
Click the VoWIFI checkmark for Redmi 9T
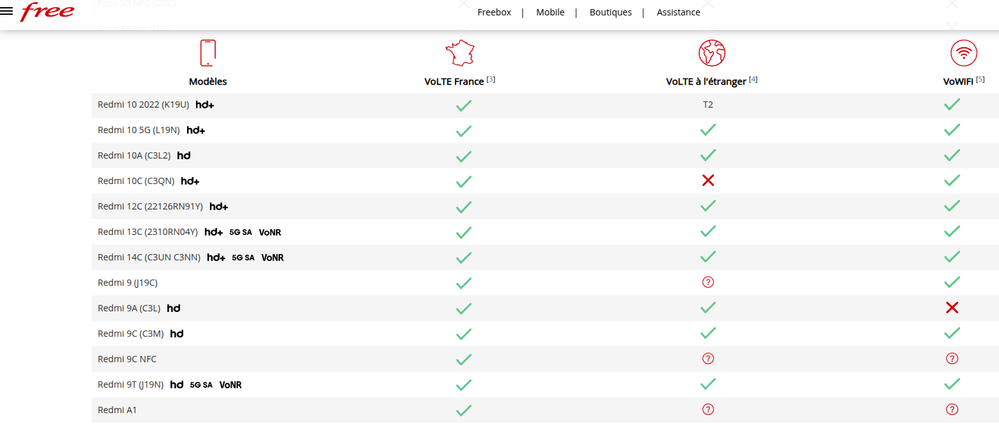click(952, 385)
